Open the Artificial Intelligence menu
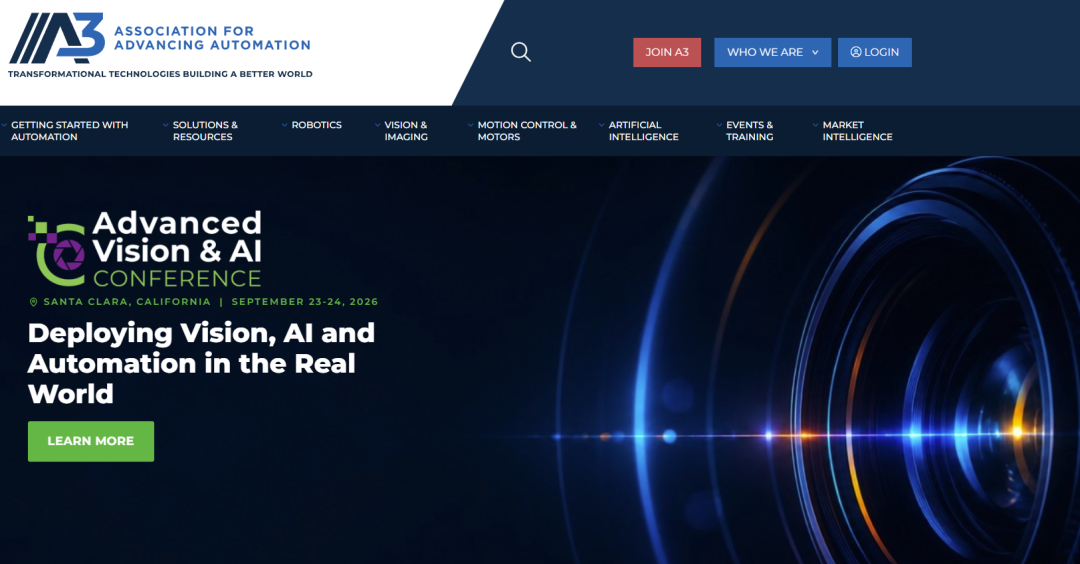1080x564 pixels. [x=643, y=131]
